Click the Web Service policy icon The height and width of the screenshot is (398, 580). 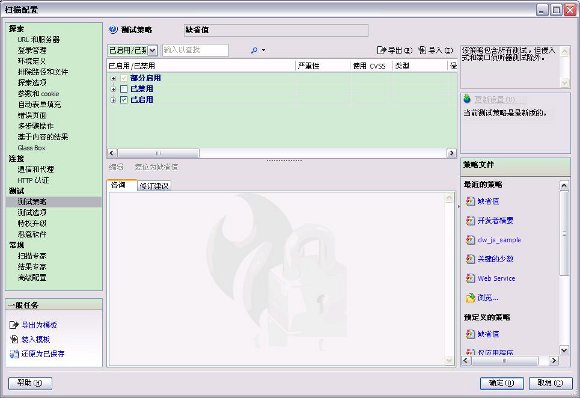pyautogui.click(x=470, y=278)
